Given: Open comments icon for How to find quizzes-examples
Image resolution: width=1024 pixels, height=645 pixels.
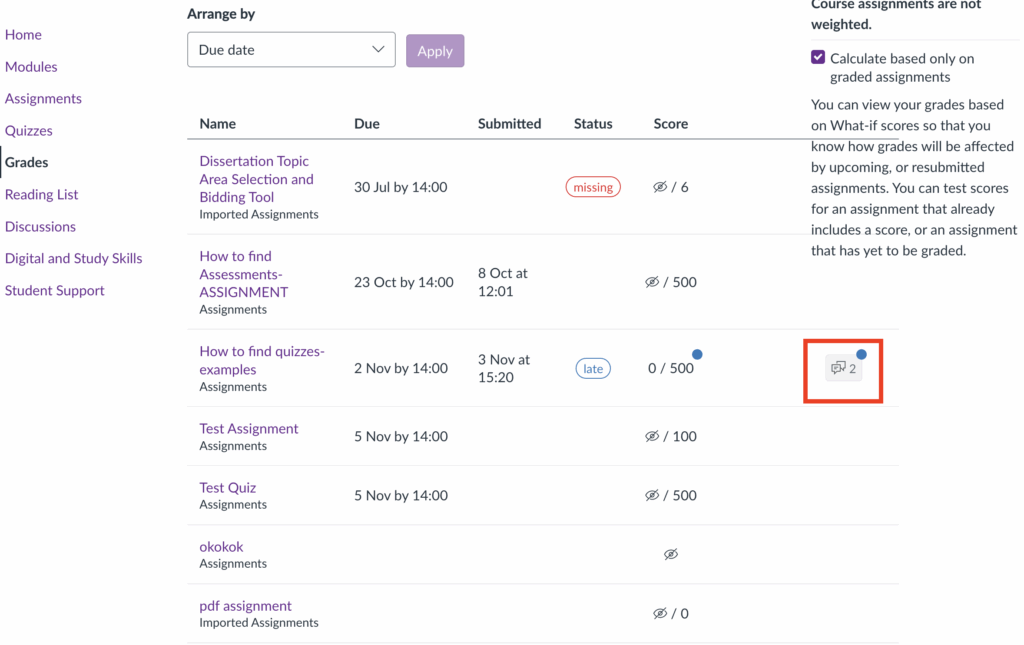Looking at the screenshot, I should (x=843, y=369).
